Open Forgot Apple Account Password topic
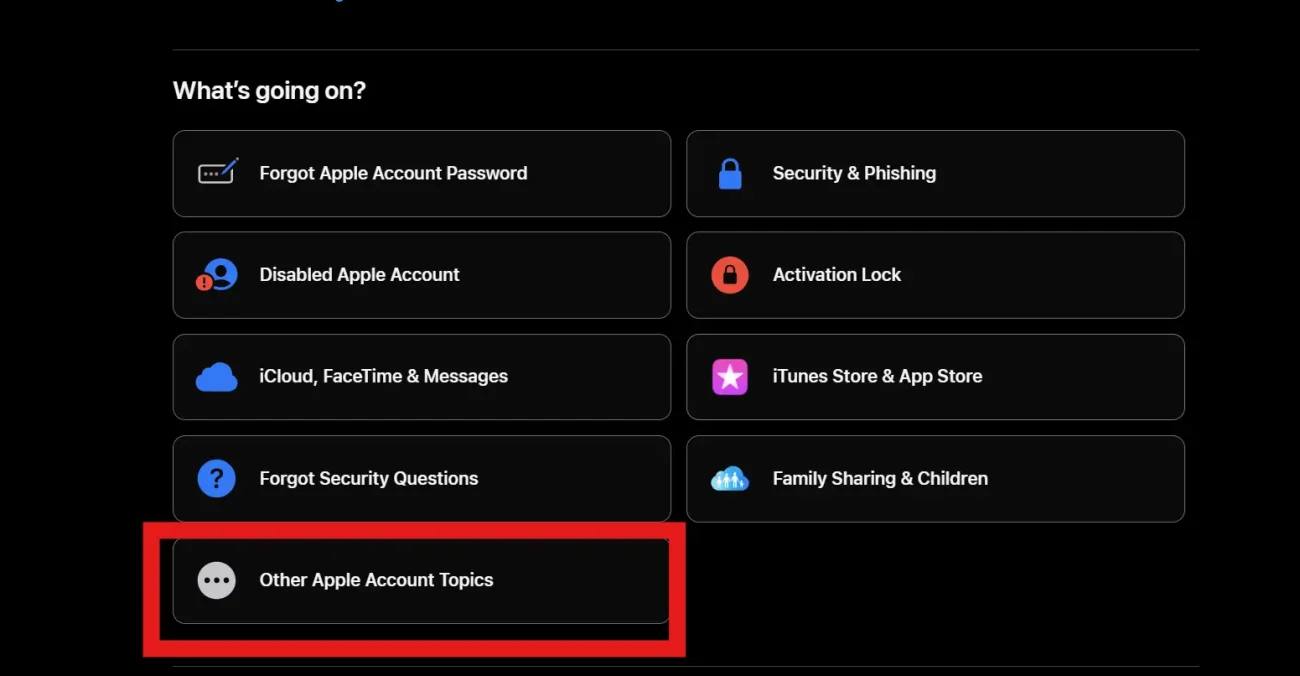The image size is (1300, 676). click(393, 173)
